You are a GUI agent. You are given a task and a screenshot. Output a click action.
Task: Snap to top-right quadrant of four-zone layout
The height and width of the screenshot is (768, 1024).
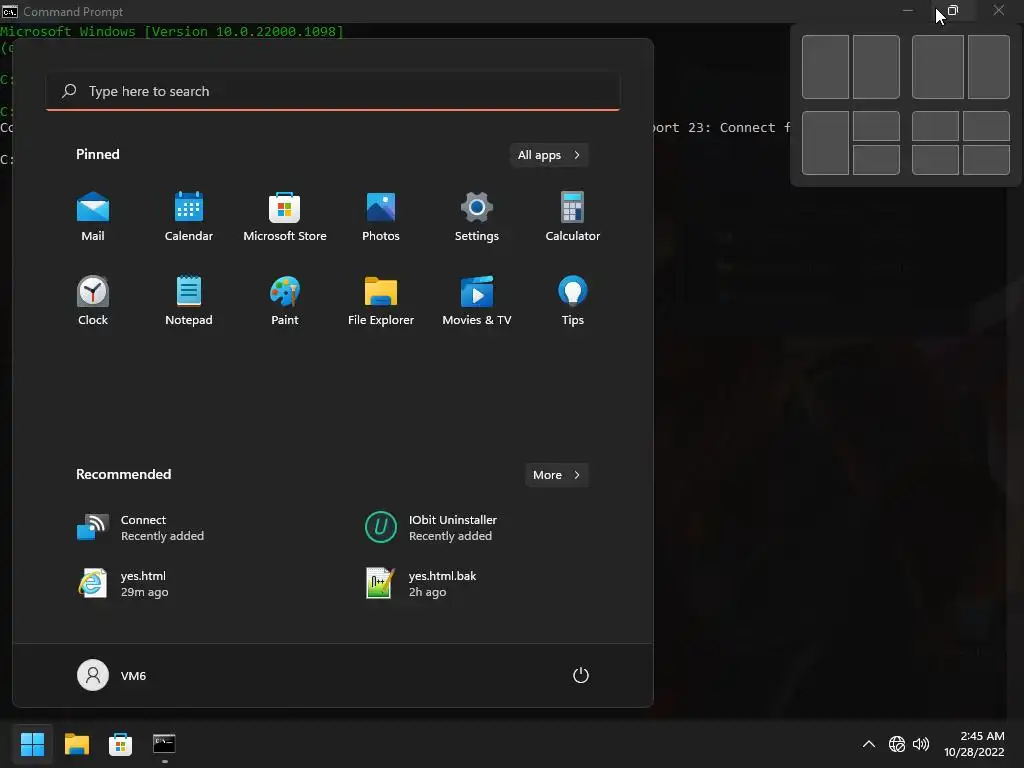point(986,126)
